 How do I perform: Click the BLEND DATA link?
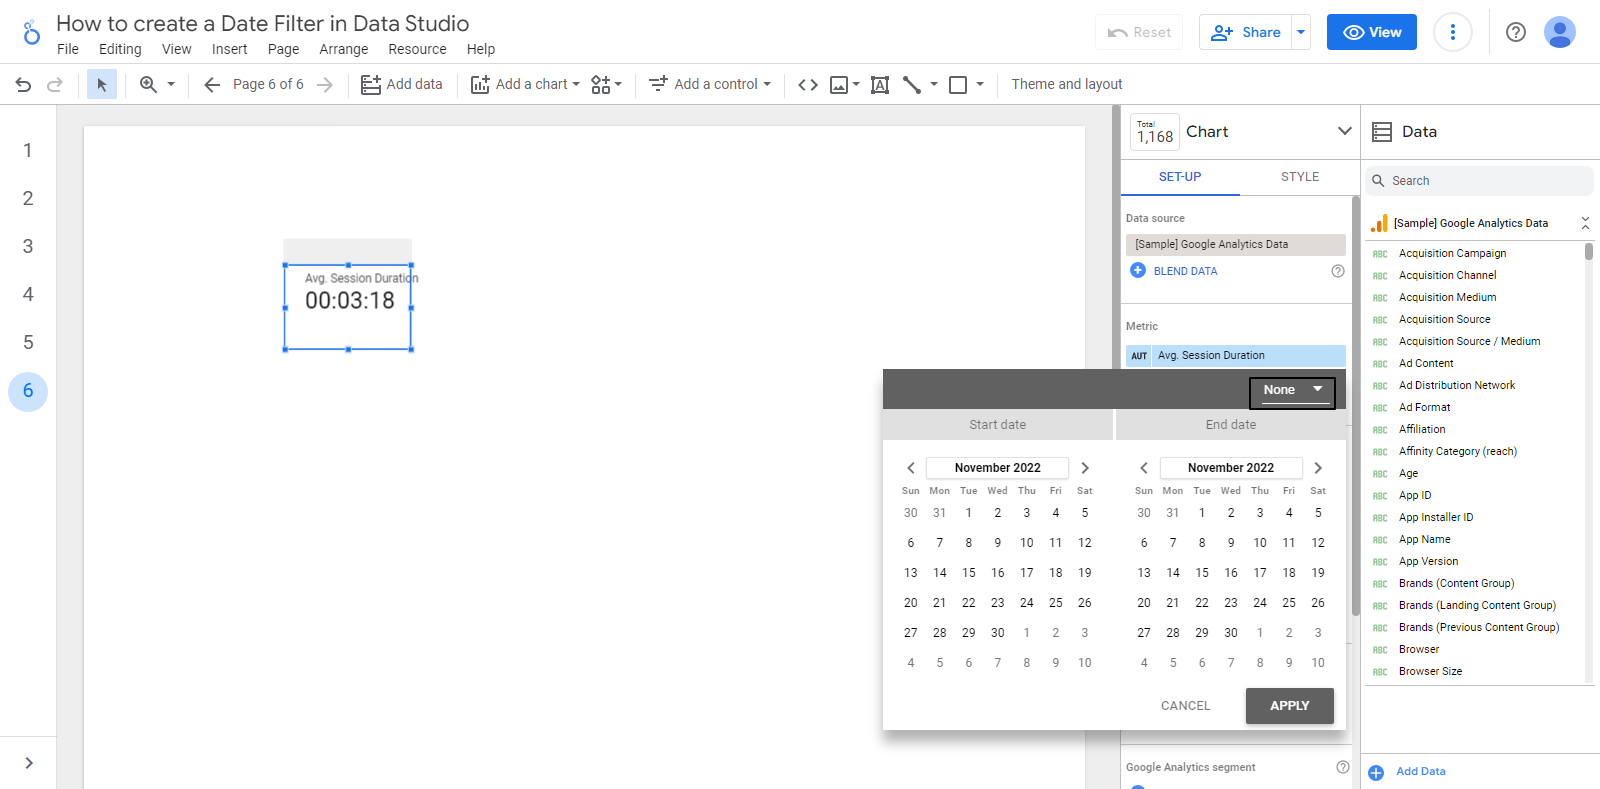1185,271
